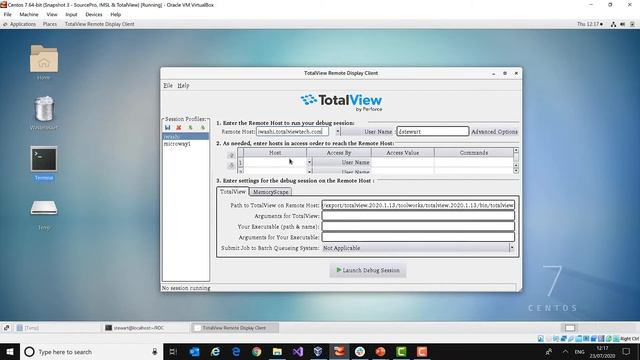Image resolution: width=640 pixels, height=360 pixels.
Task: Click the red X delete profile icon
Action: [x=179, y=128]
